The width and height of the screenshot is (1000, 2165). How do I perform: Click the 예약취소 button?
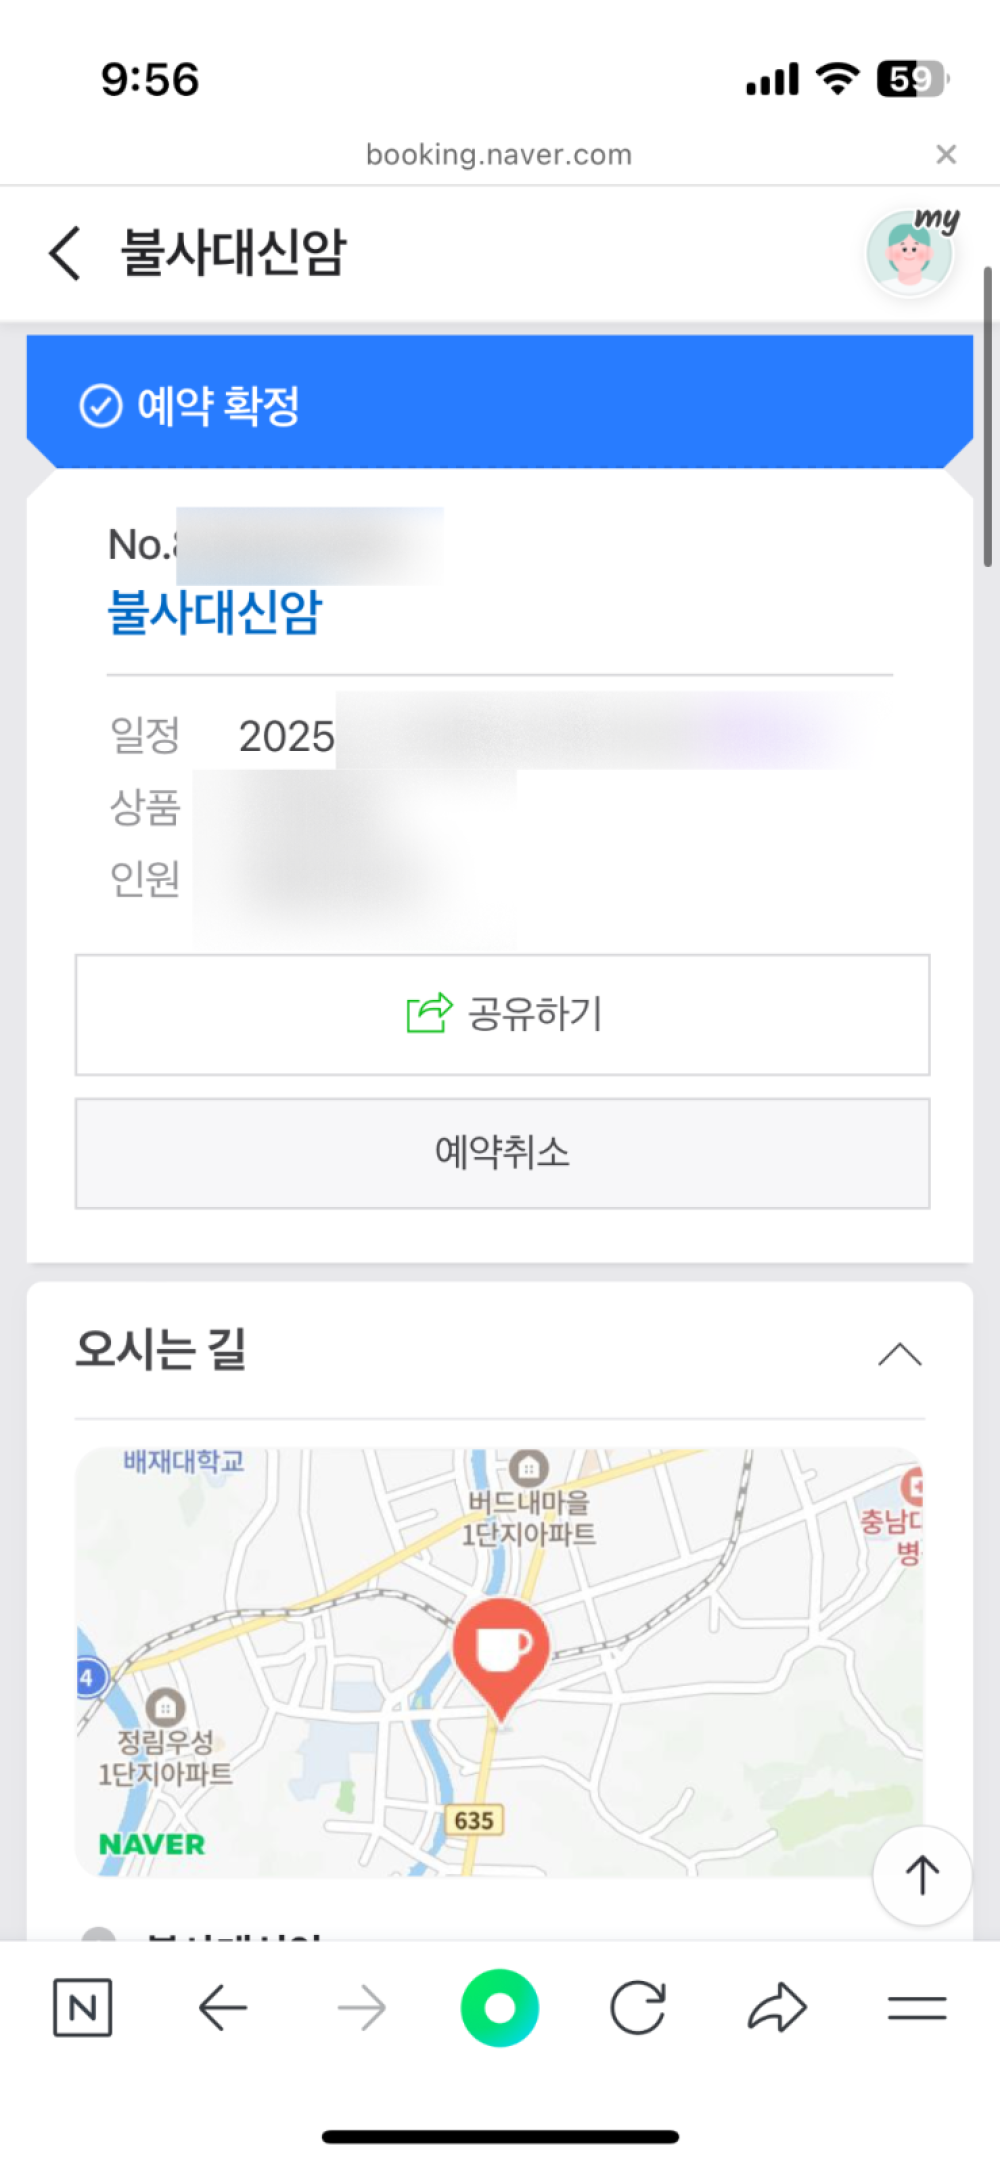click(502, 1153)
